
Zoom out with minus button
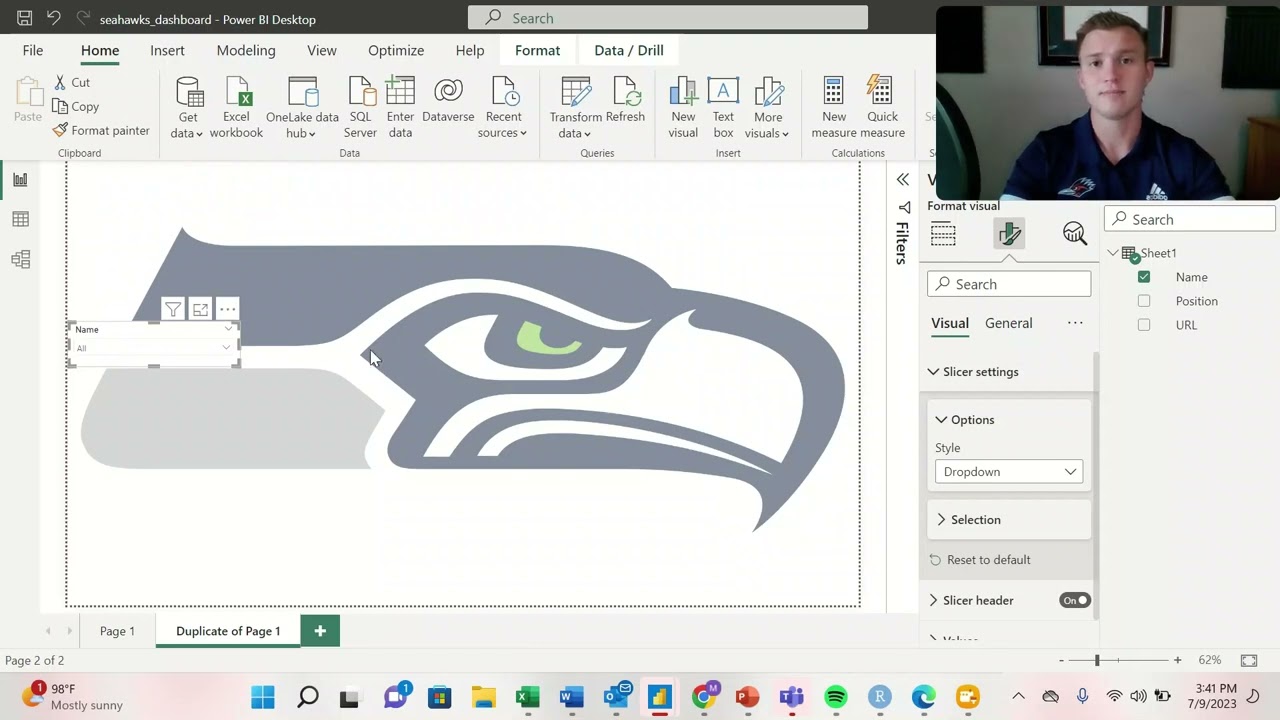[x=1061, y=660]
